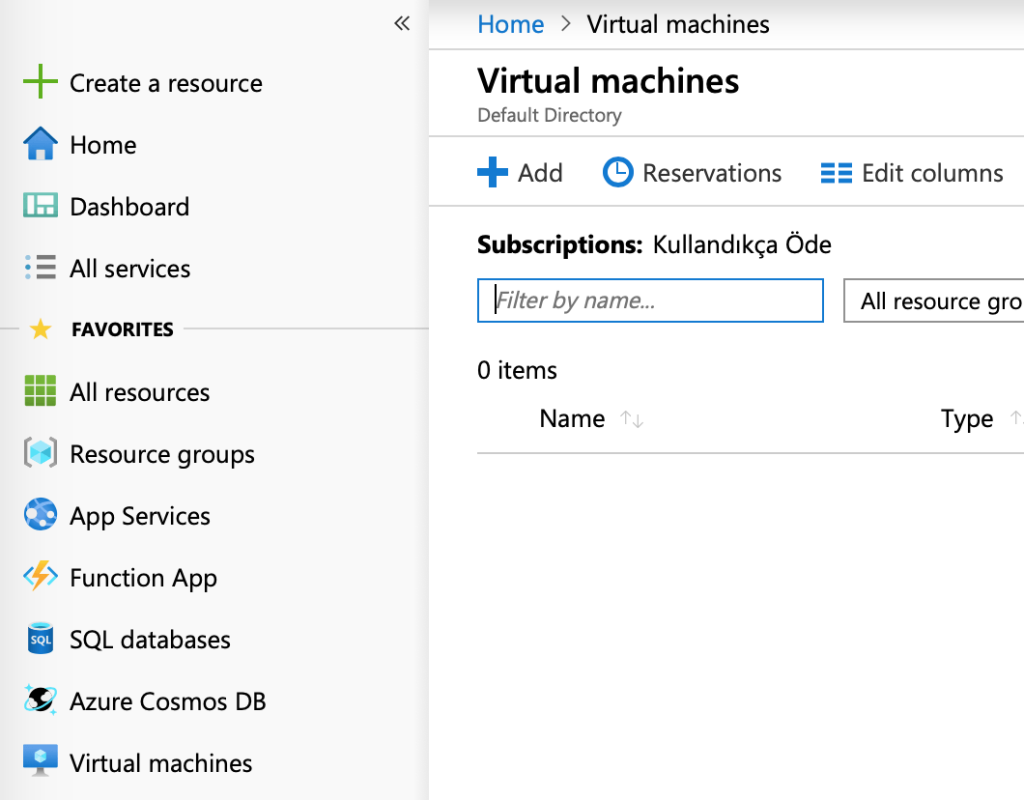
Task: Open All services in the sidebar
Action: (x=130, y=268)
